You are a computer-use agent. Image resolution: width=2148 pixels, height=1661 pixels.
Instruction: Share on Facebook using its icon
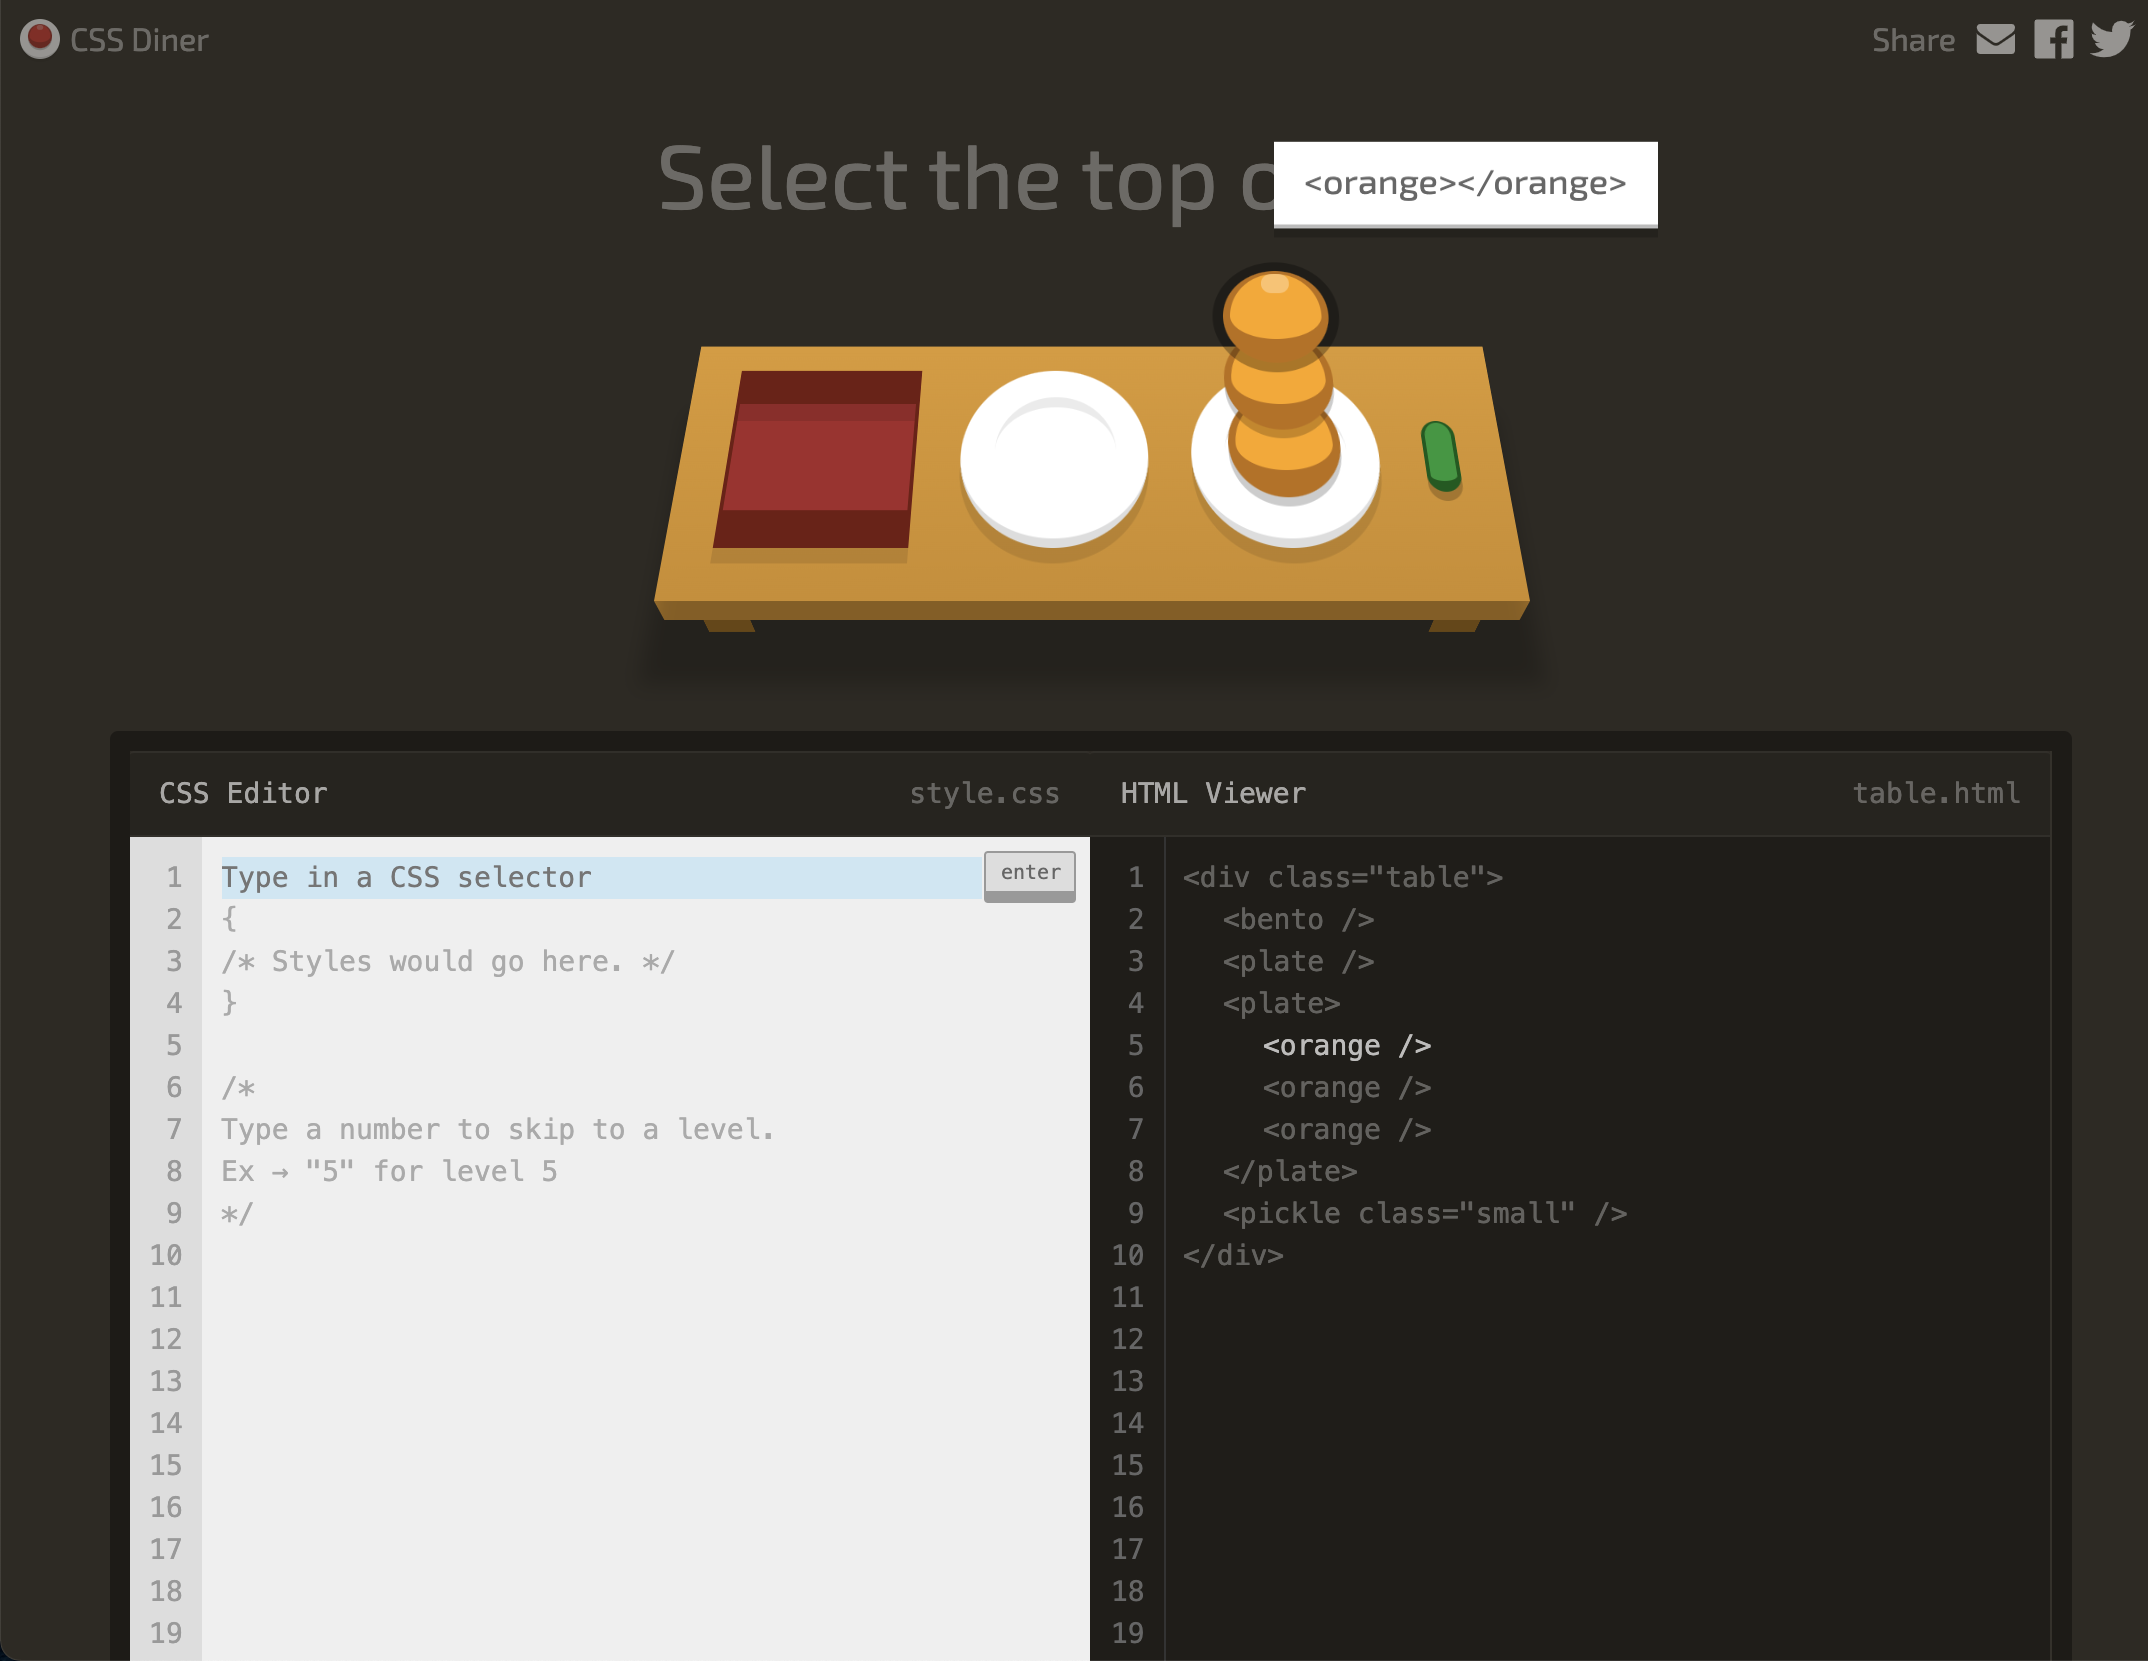pyautogui.click(x=2053, y=40)
